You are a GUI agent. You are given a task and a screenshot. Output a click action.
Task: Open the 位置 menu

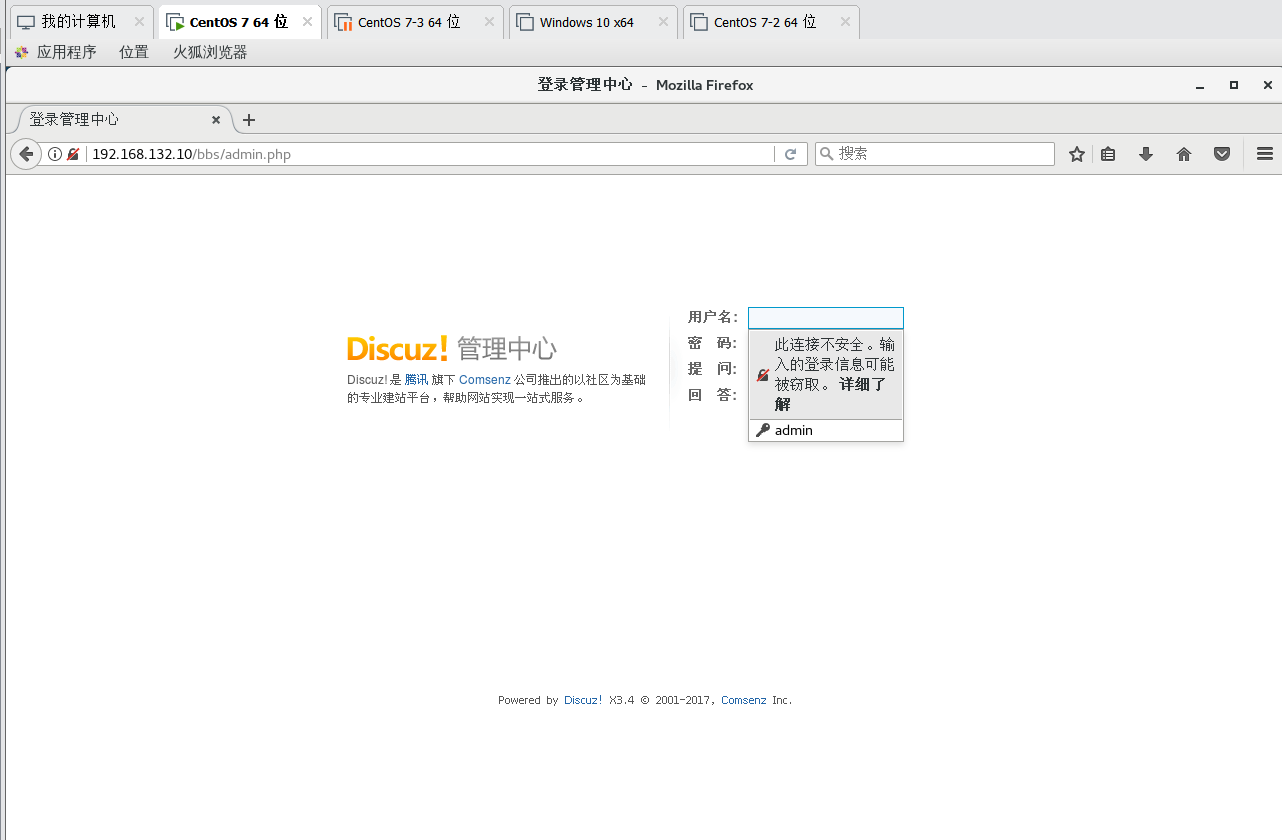tap(134, 52)
